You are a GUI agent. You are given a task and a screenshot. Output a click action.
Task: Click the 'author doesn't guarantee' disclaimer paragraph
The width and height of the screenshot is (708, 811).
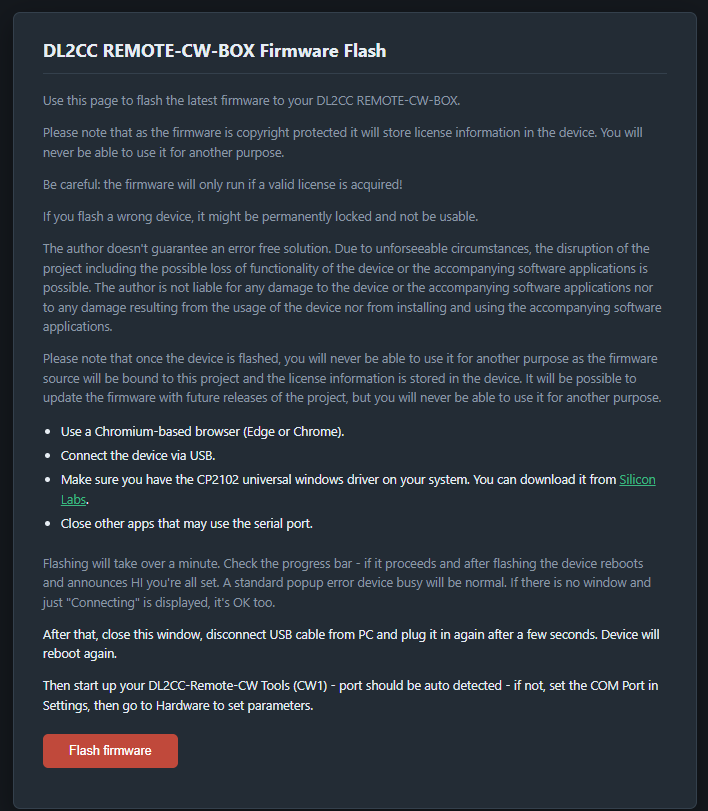pos(352,288)
